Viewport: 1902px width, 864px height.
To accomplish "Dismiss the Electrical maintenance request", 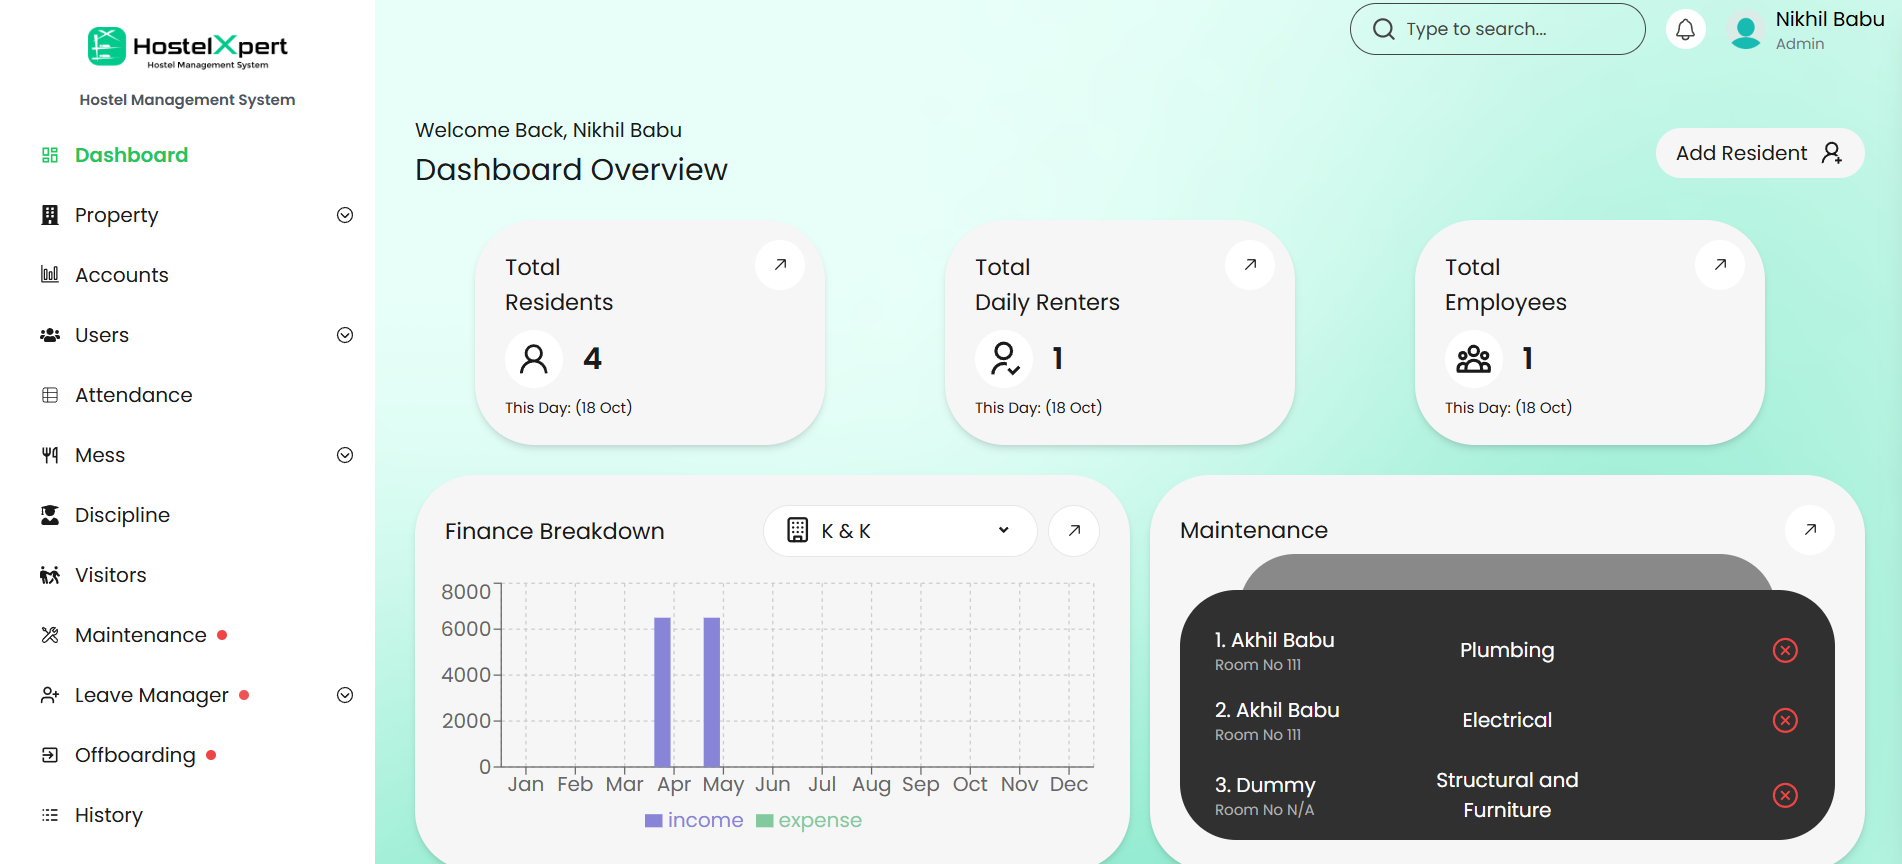I will click(1785, 721).
